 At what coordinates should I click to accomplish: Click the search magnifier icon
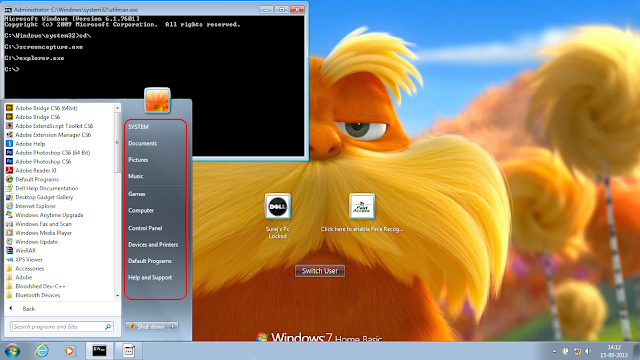click(x=108, y=327)
